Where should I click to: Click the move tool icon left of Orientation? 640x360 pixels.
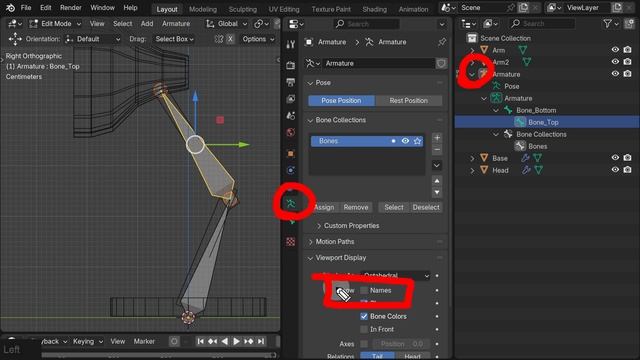coord(15,39)
